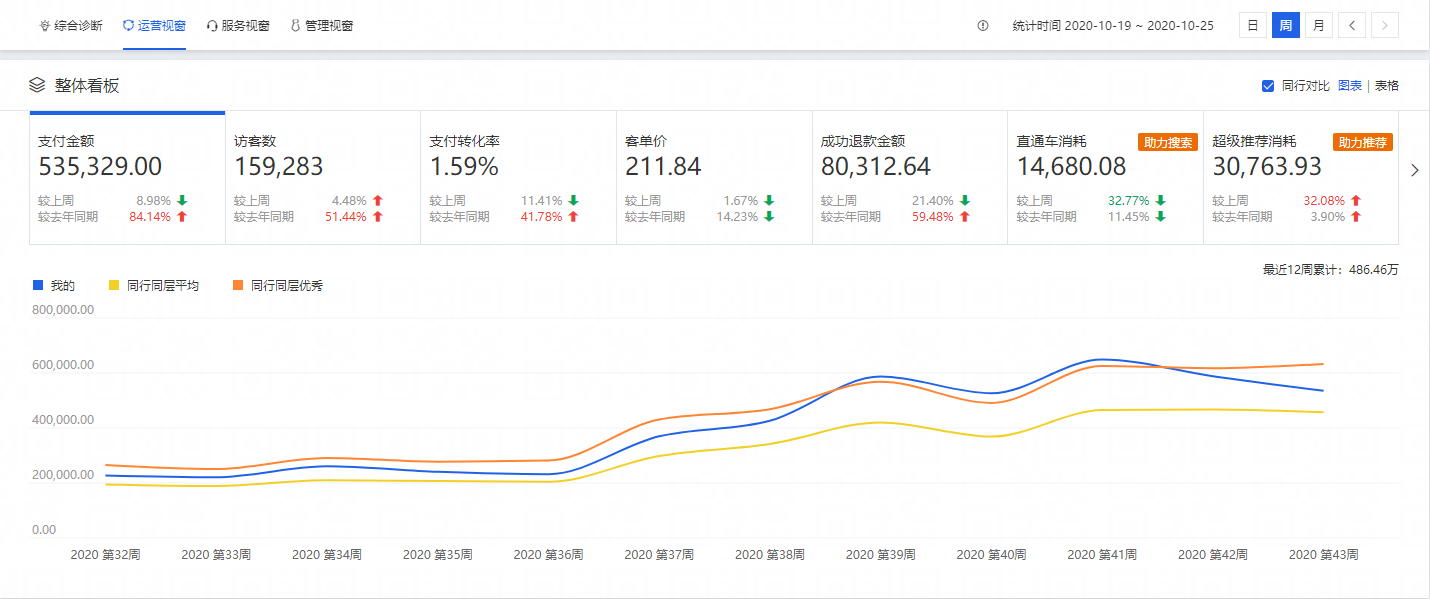Switch period to 月 view
The height and width of the screenshot is (599, 1430).
1318,26
